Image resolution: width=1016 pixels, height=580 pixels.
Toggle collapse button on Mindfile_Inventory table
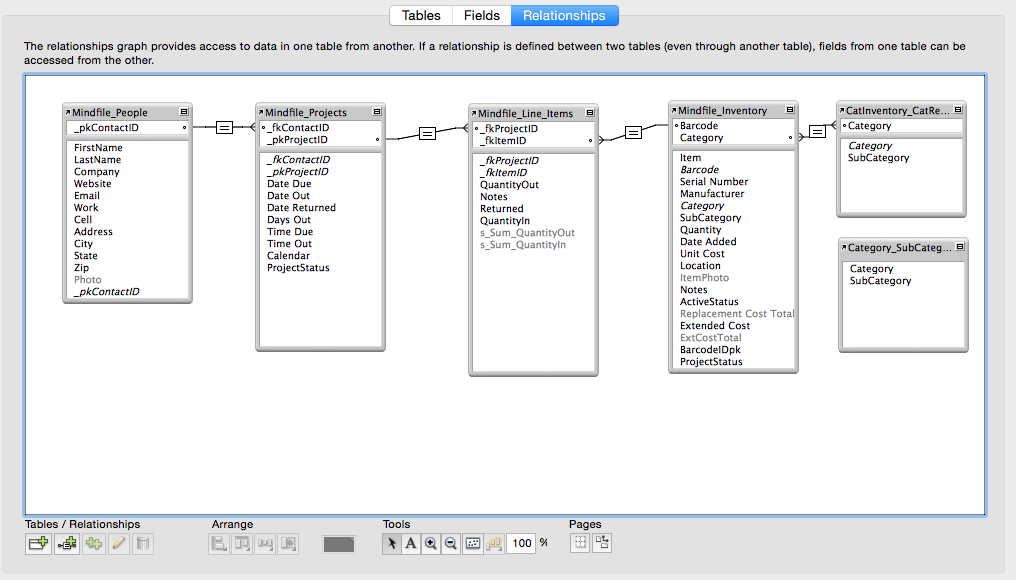pyautogui.click(x=790, y=110)
